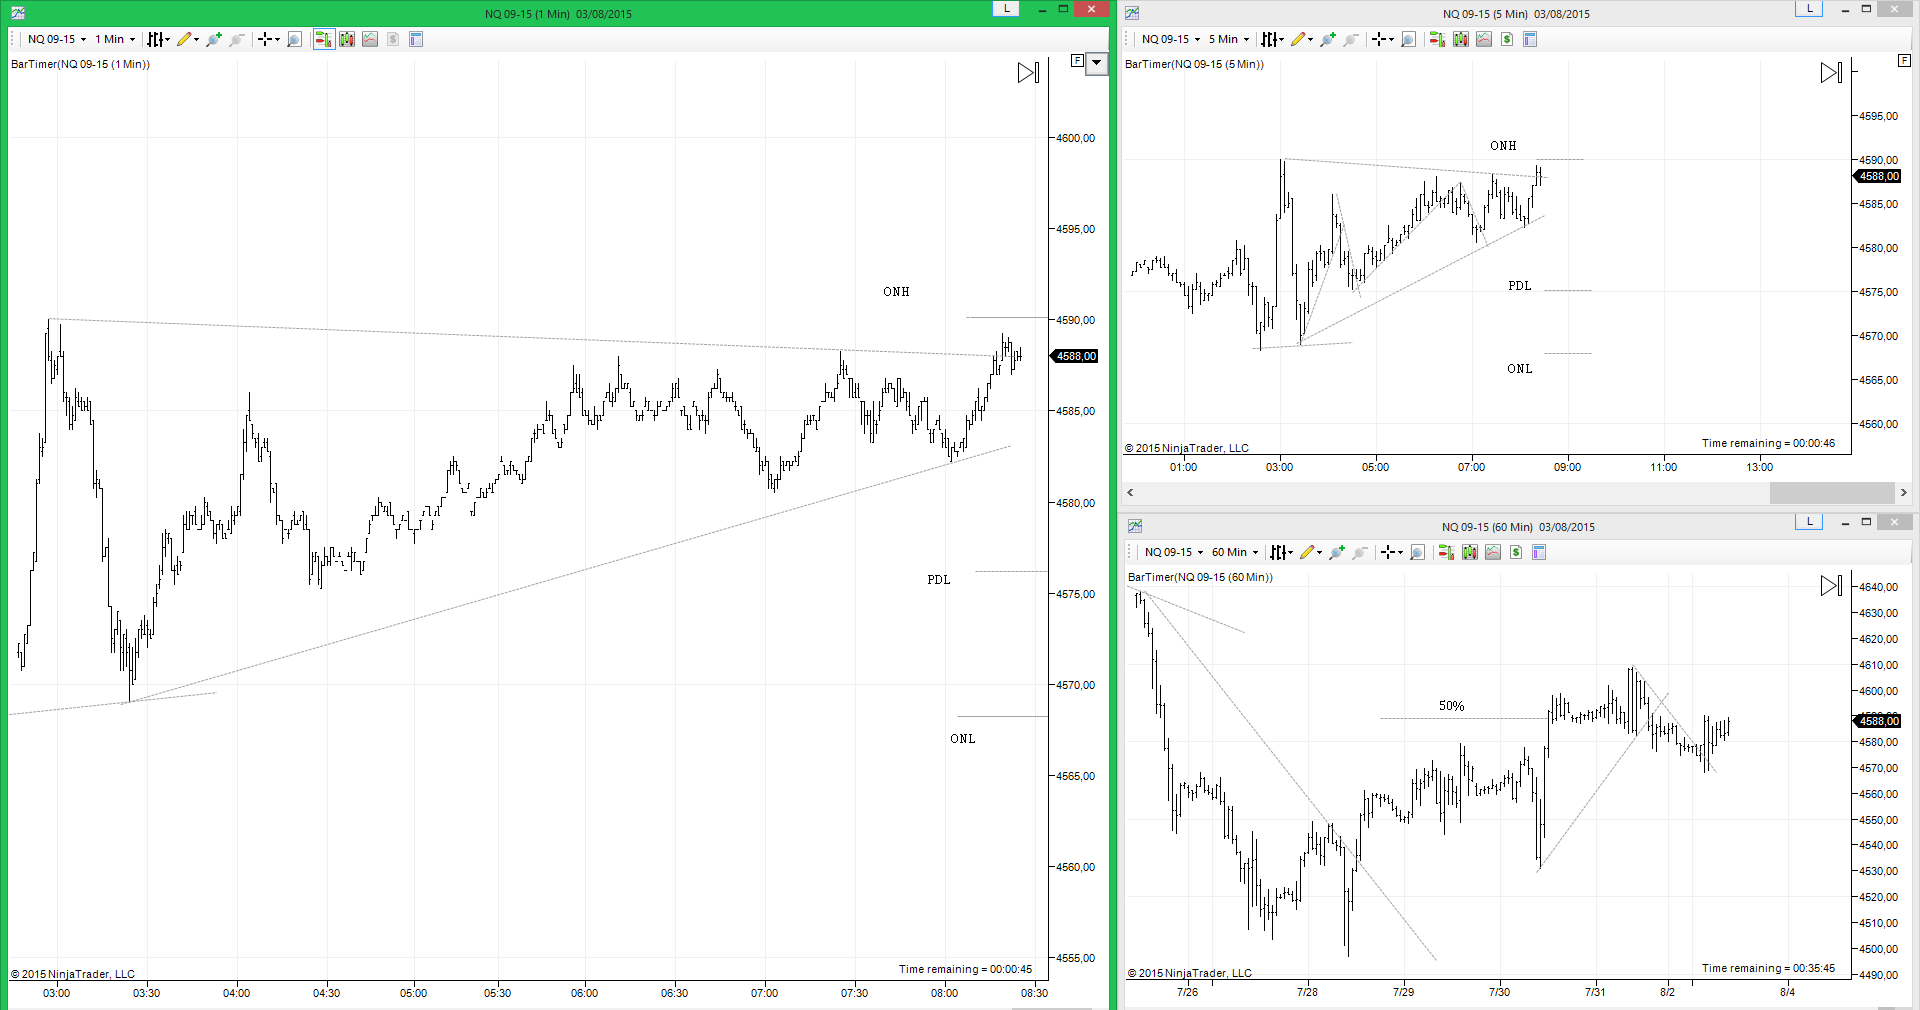Open Properties icon in 1 Min chart
This screenshot has height=1010, width=1920.
tap(416, 39)
